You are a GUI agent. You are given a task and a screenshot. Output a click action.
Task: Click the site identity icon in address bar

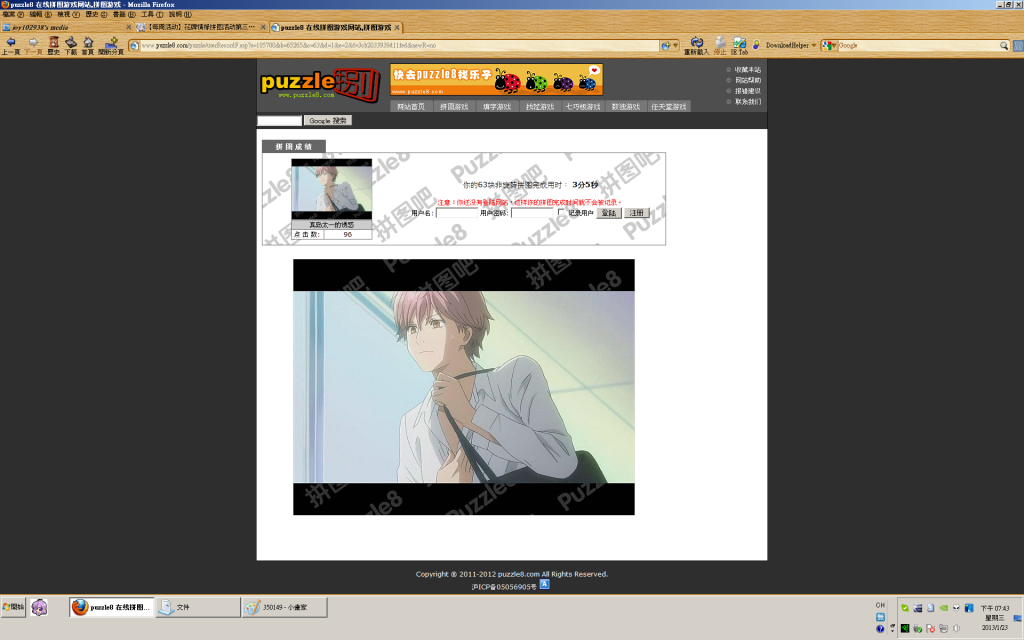(134, 46)
